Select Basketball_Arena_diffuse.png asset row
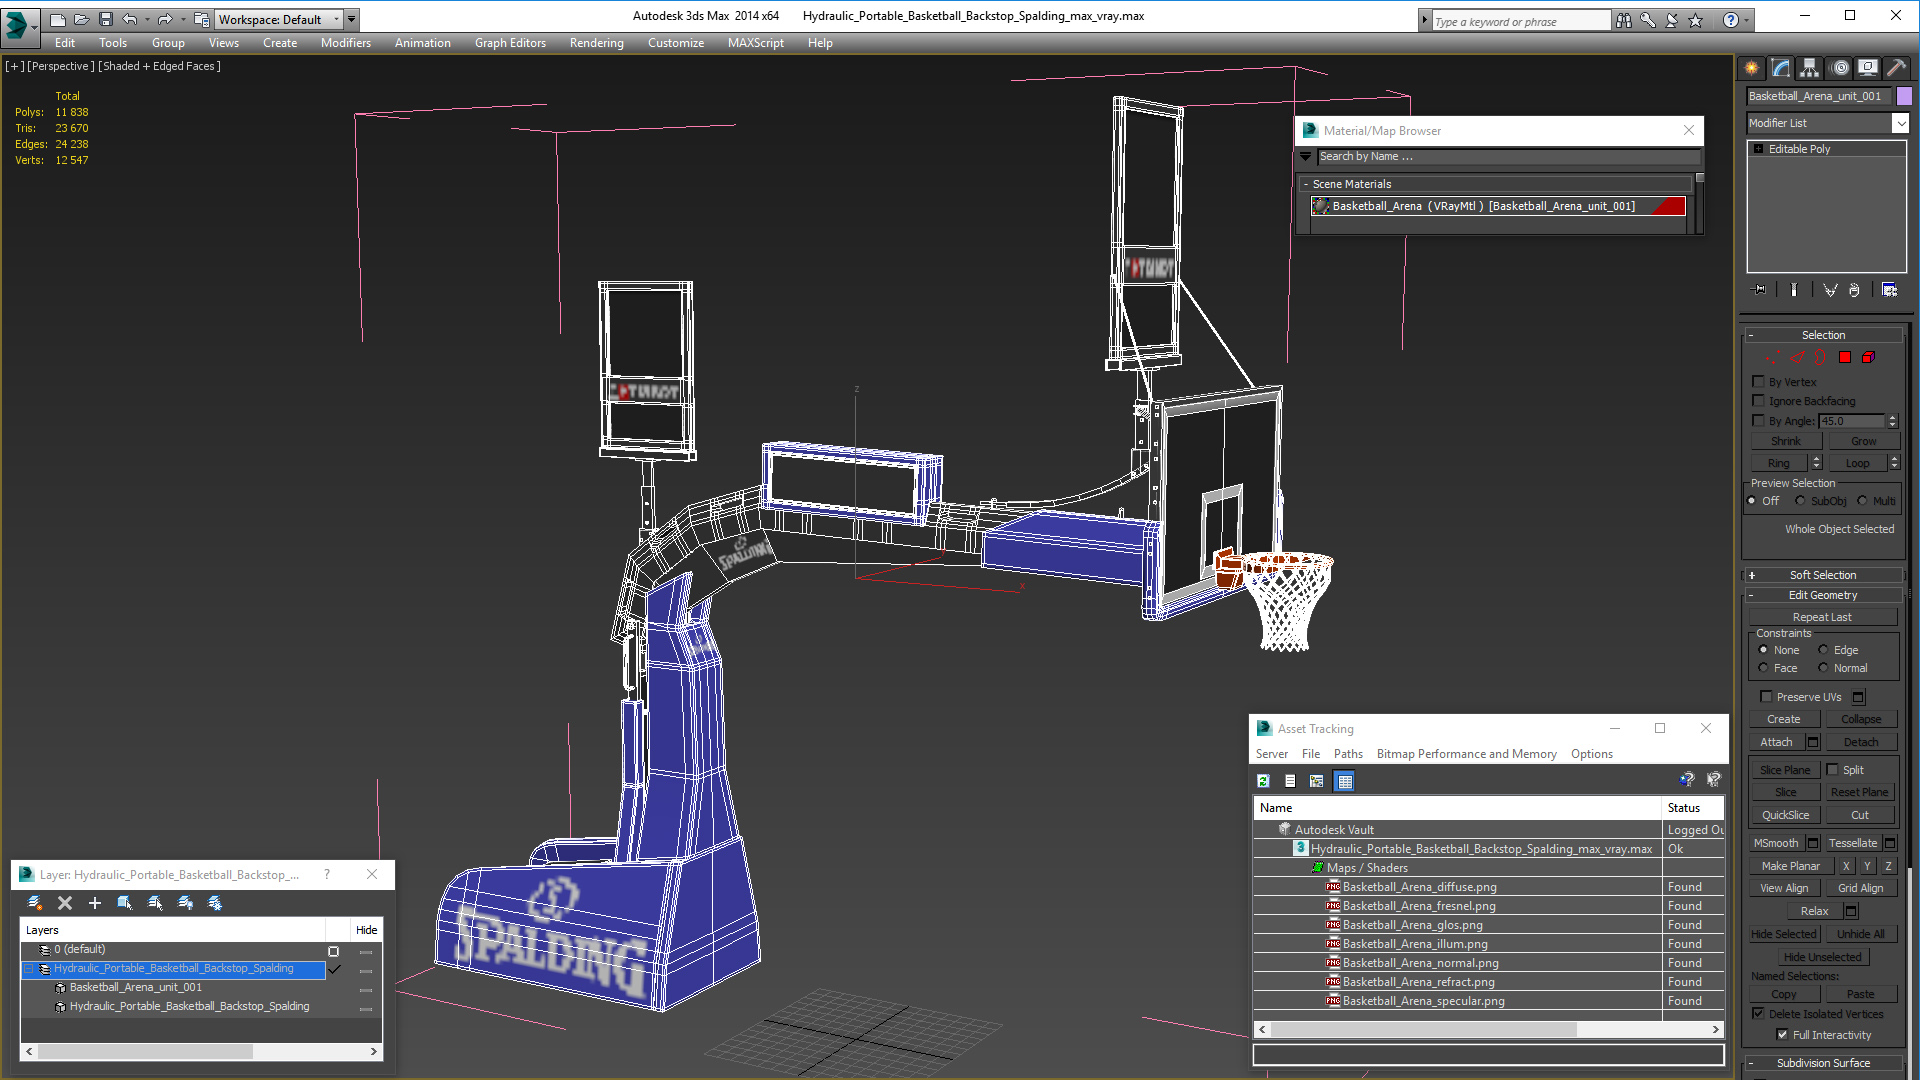The width and height of the screenshot is (1920, 1080). tap(1487, 887)
